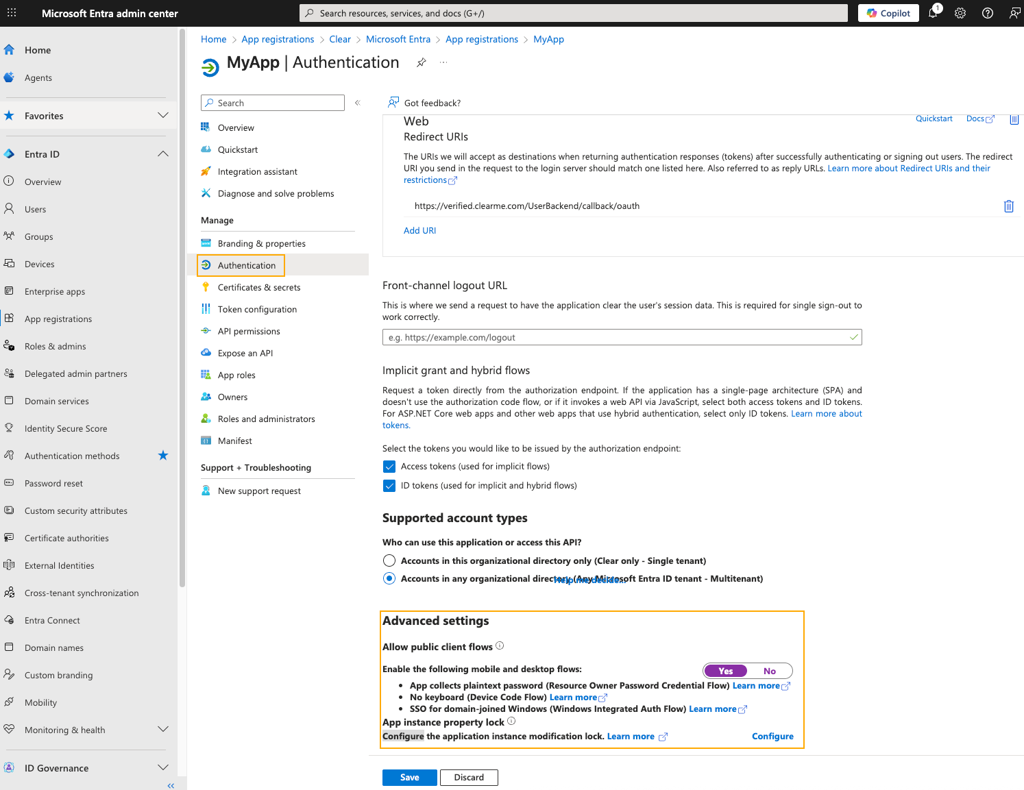Click Add URI link

point(420,230)
